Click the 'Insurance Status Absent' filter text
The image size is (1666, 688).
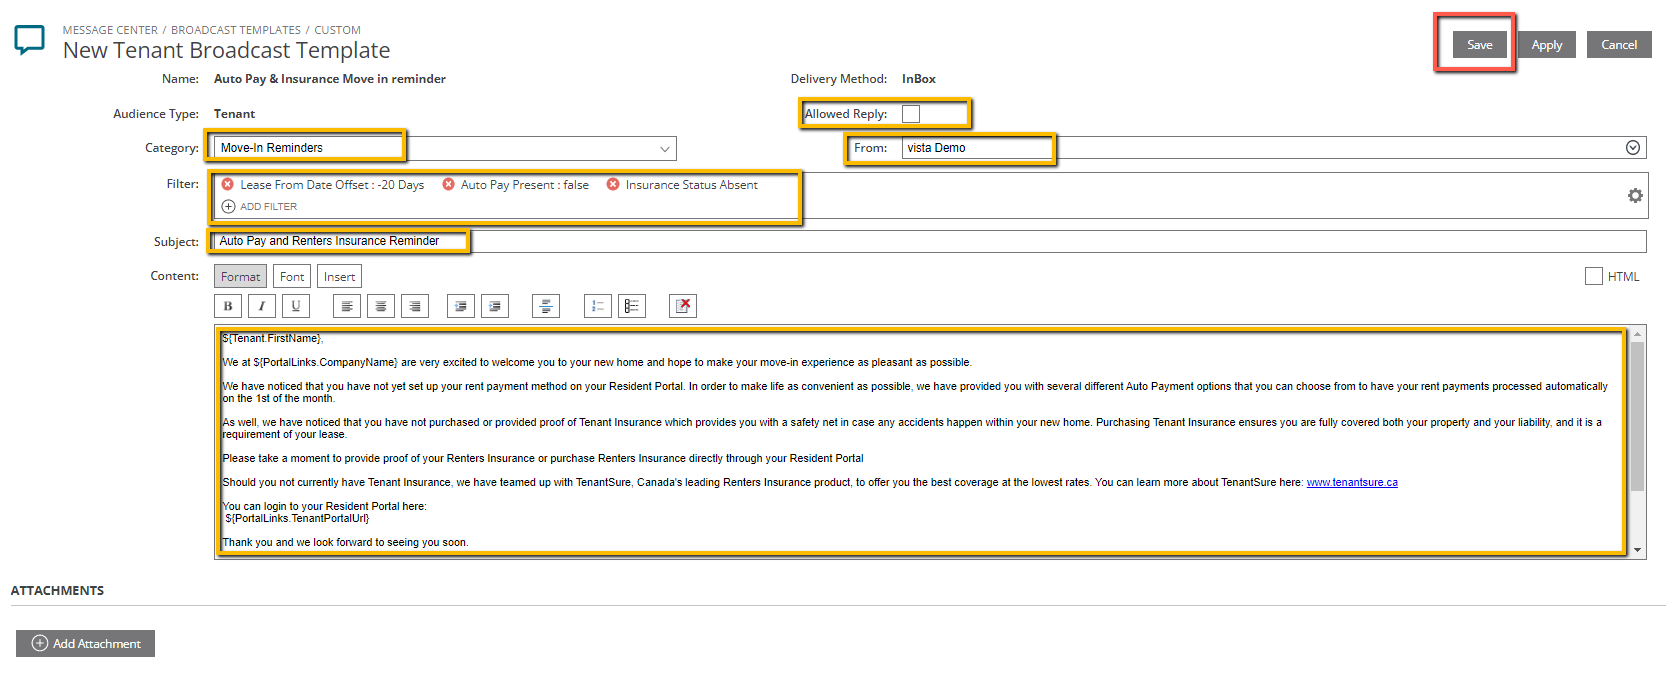pyautogui.click(x=692, y=185)
